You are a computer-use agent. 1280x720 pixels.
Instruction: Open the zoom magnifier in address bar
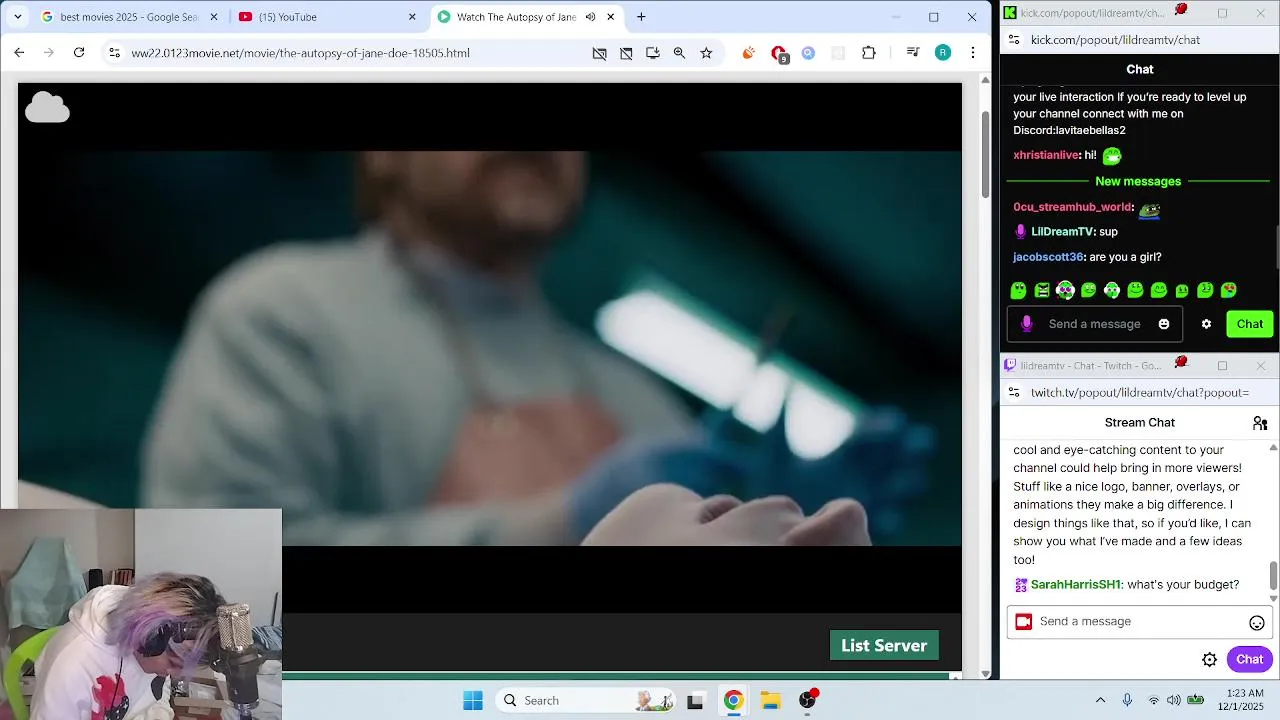[x=679, y=53]
